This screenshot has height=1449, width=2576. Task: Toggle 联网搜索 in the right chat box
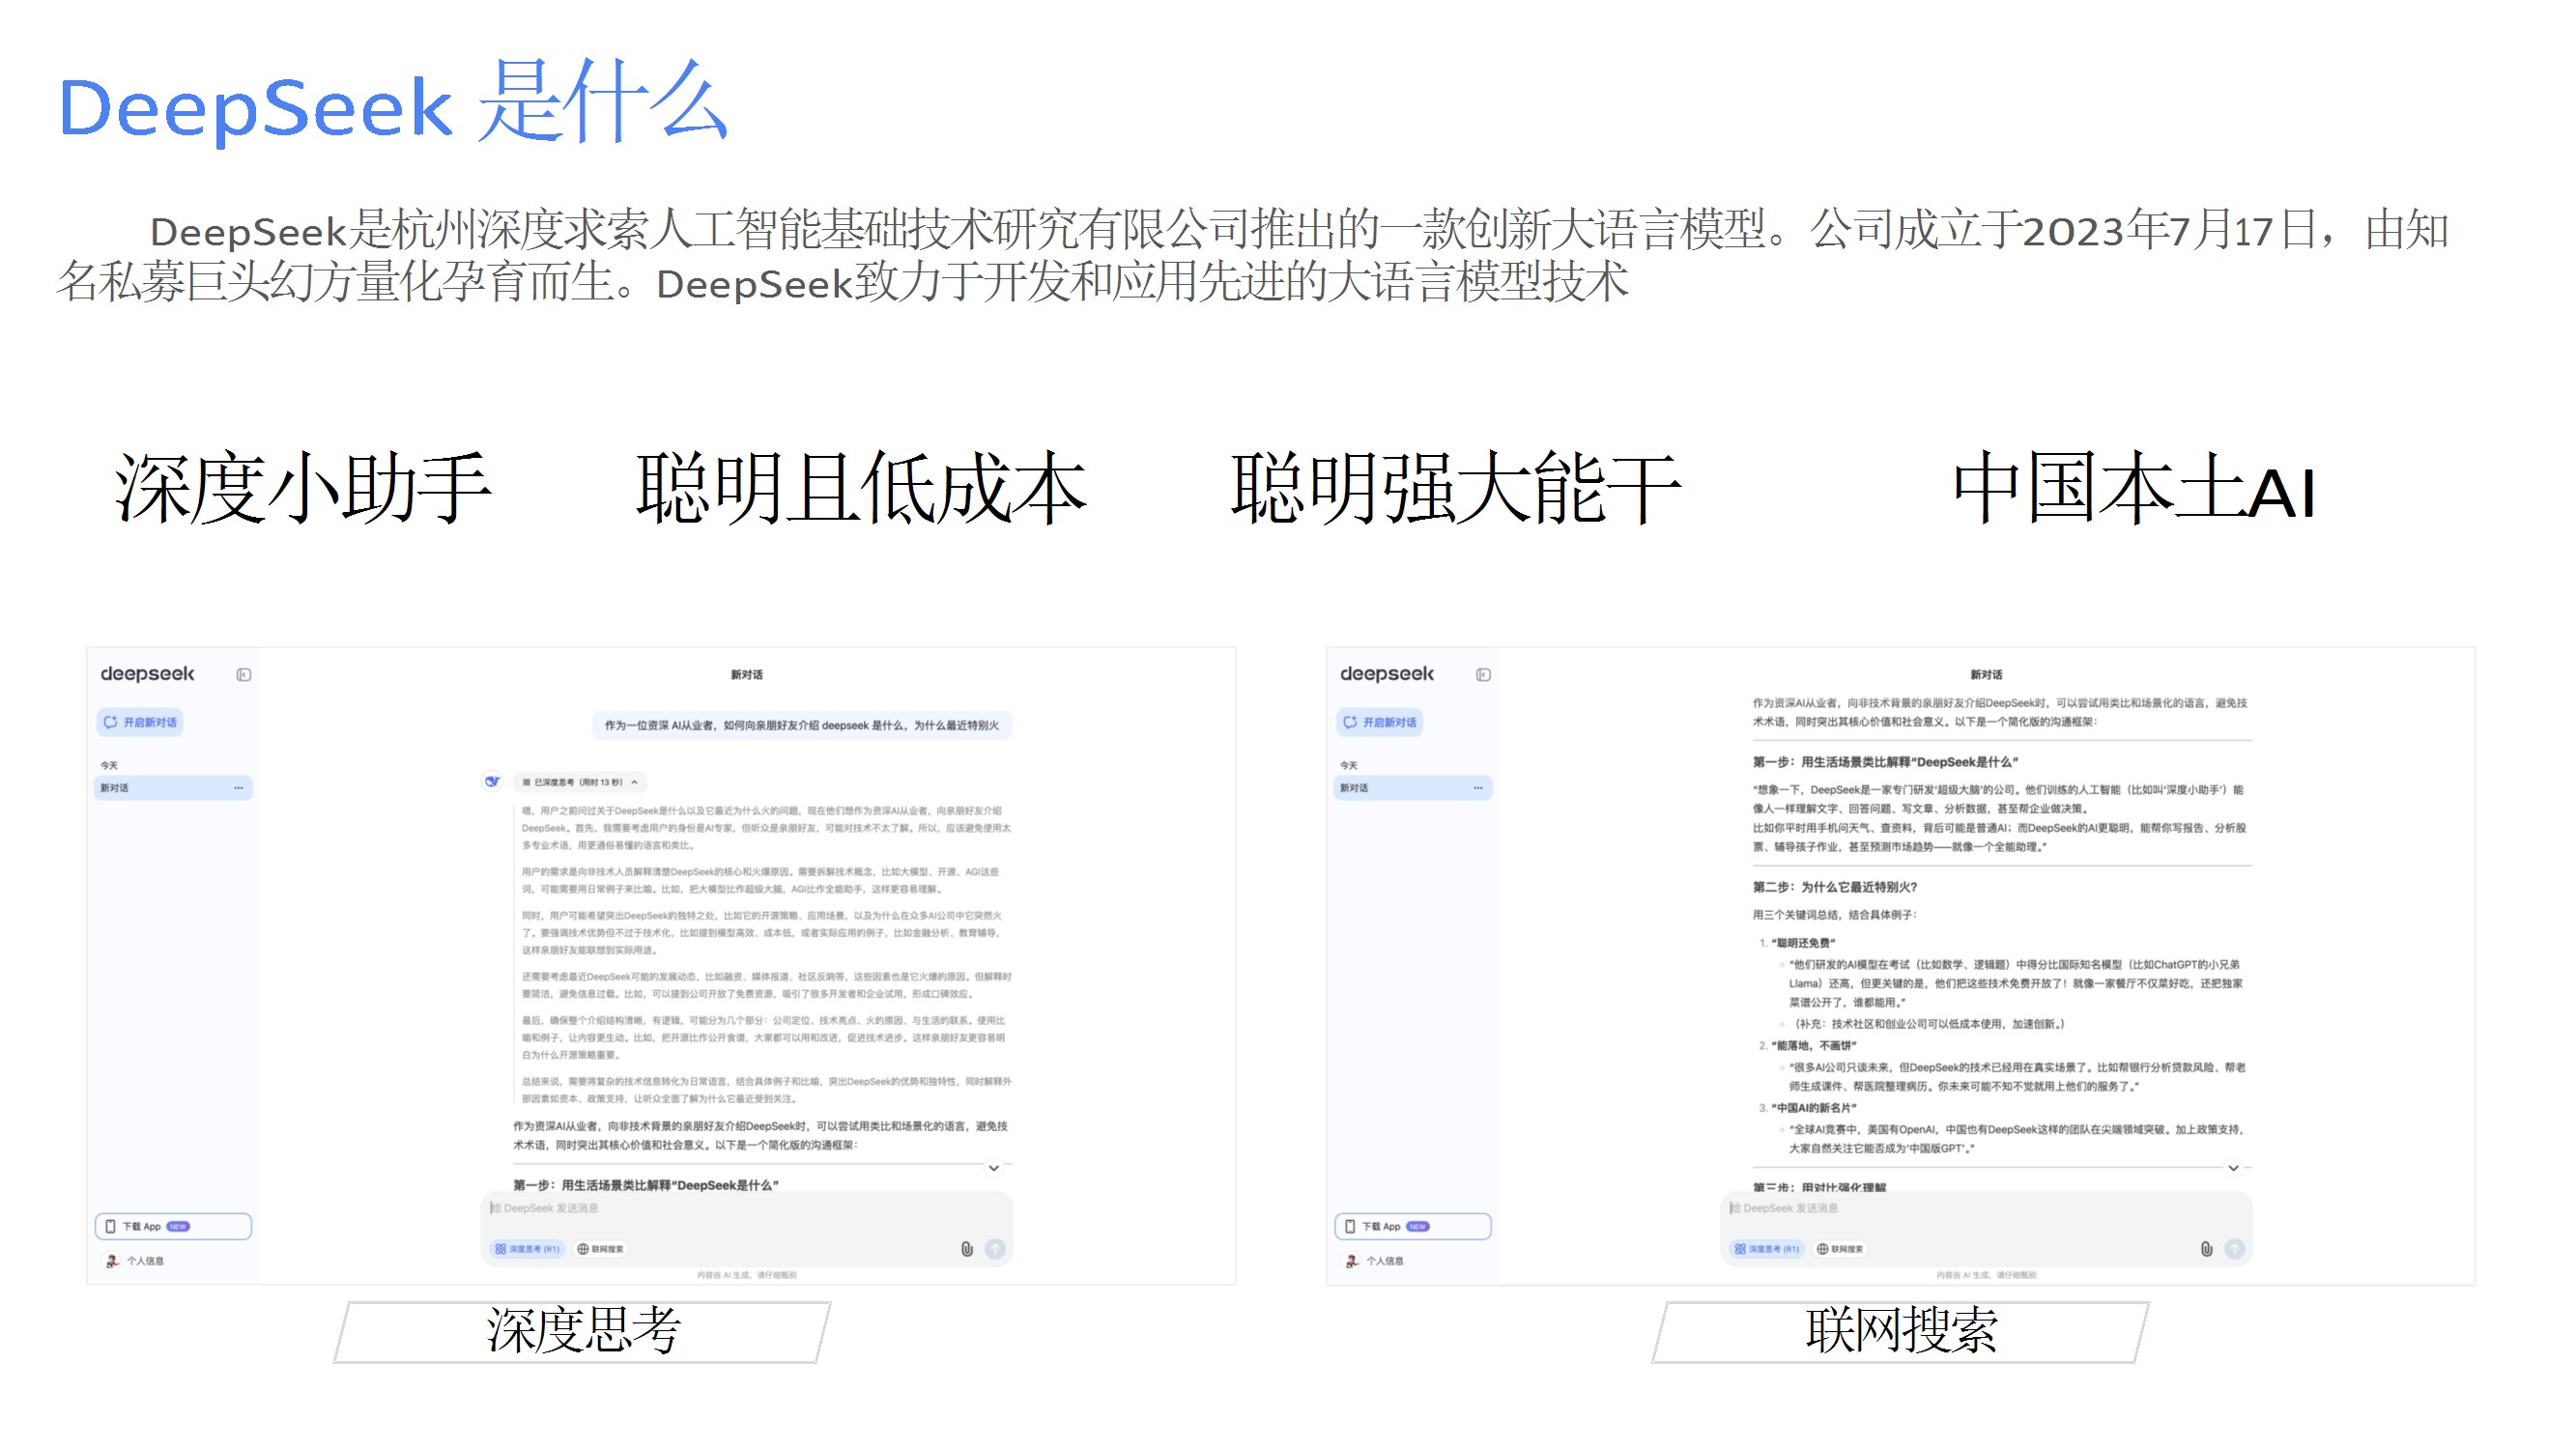1841,1249
